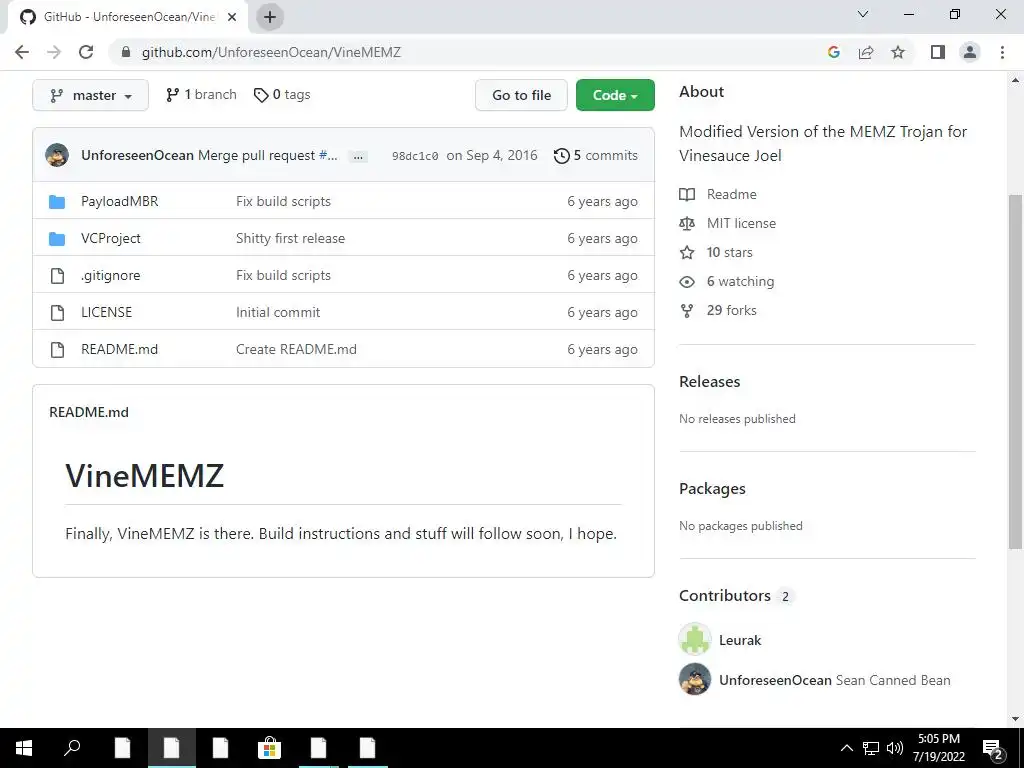Open the MIT license link
This screenshot has width=1024, height=768.
[x=728, y=223]
